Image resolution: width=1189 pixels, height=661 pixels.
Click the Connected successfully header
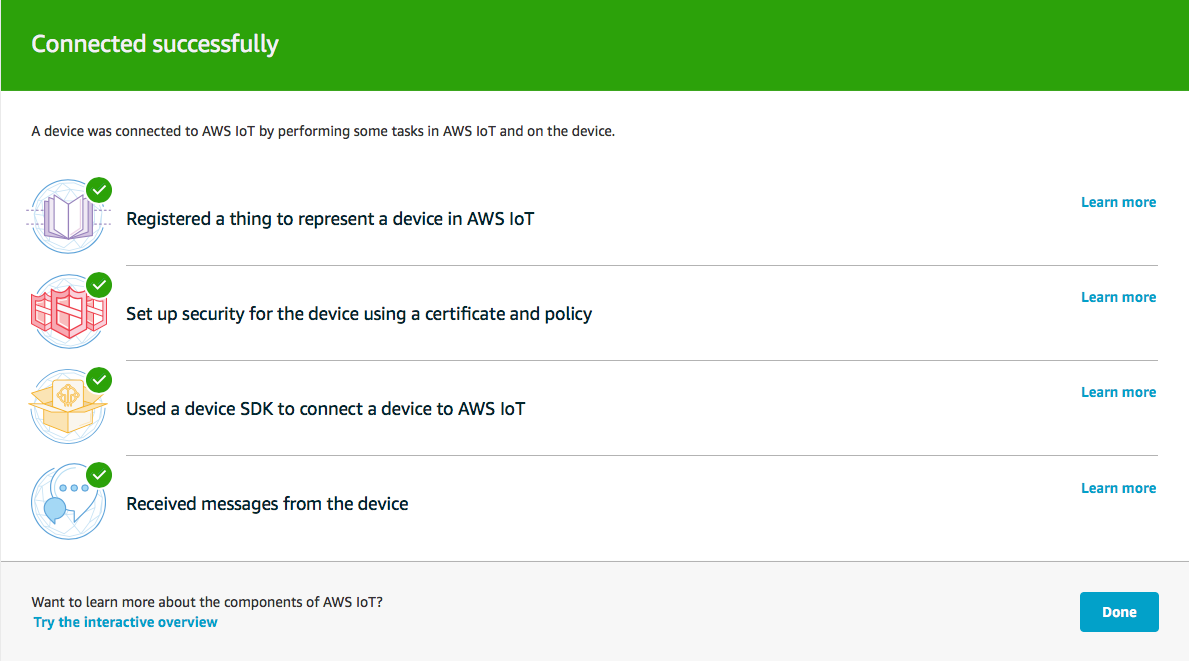click(155, 44)
